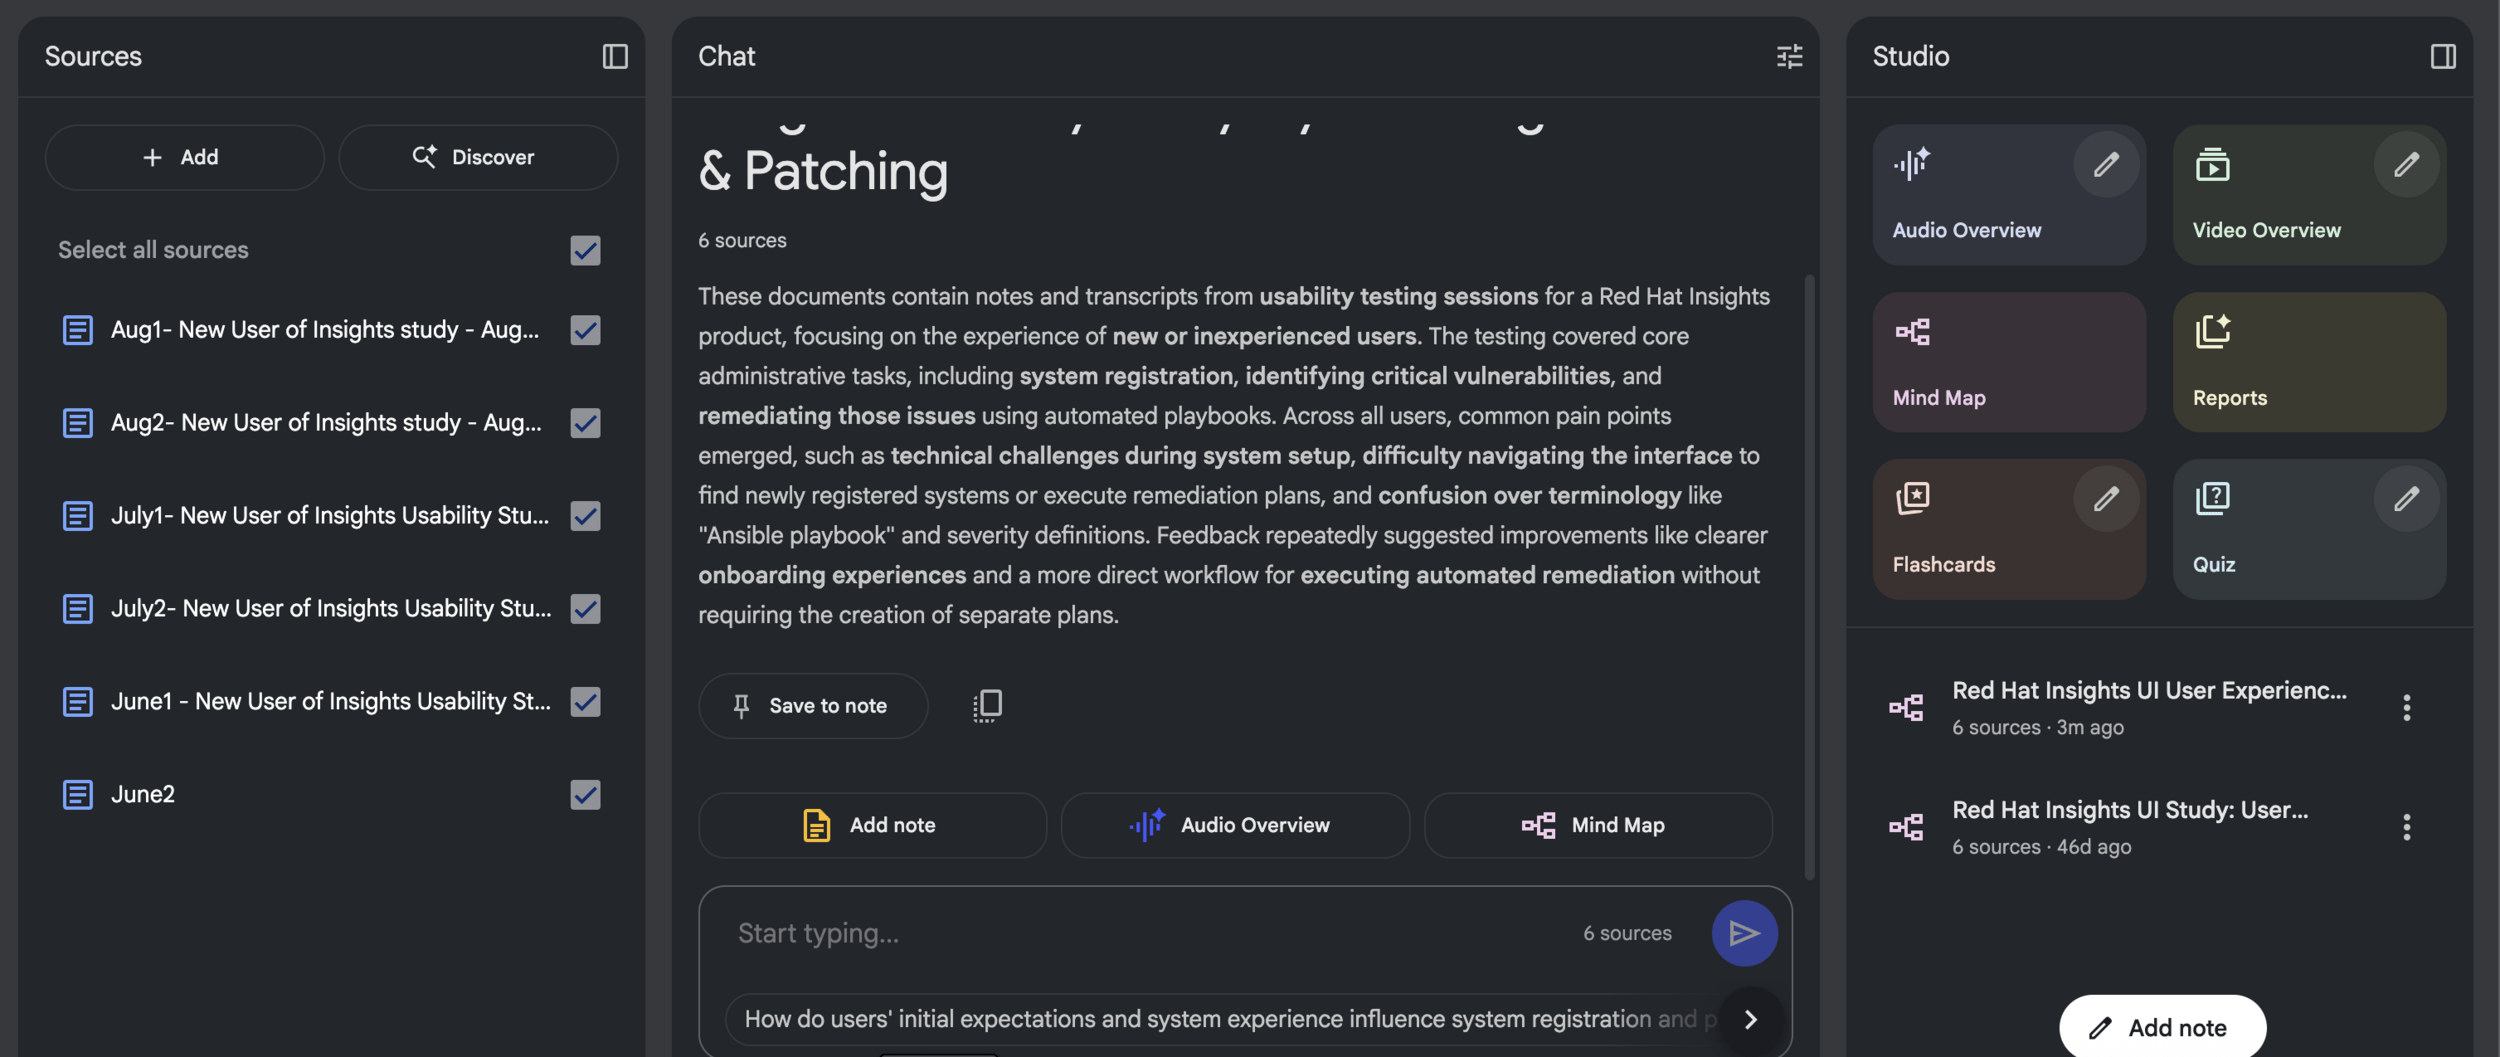
Task: Collapse the Sources panel
Action: point(615,56)
